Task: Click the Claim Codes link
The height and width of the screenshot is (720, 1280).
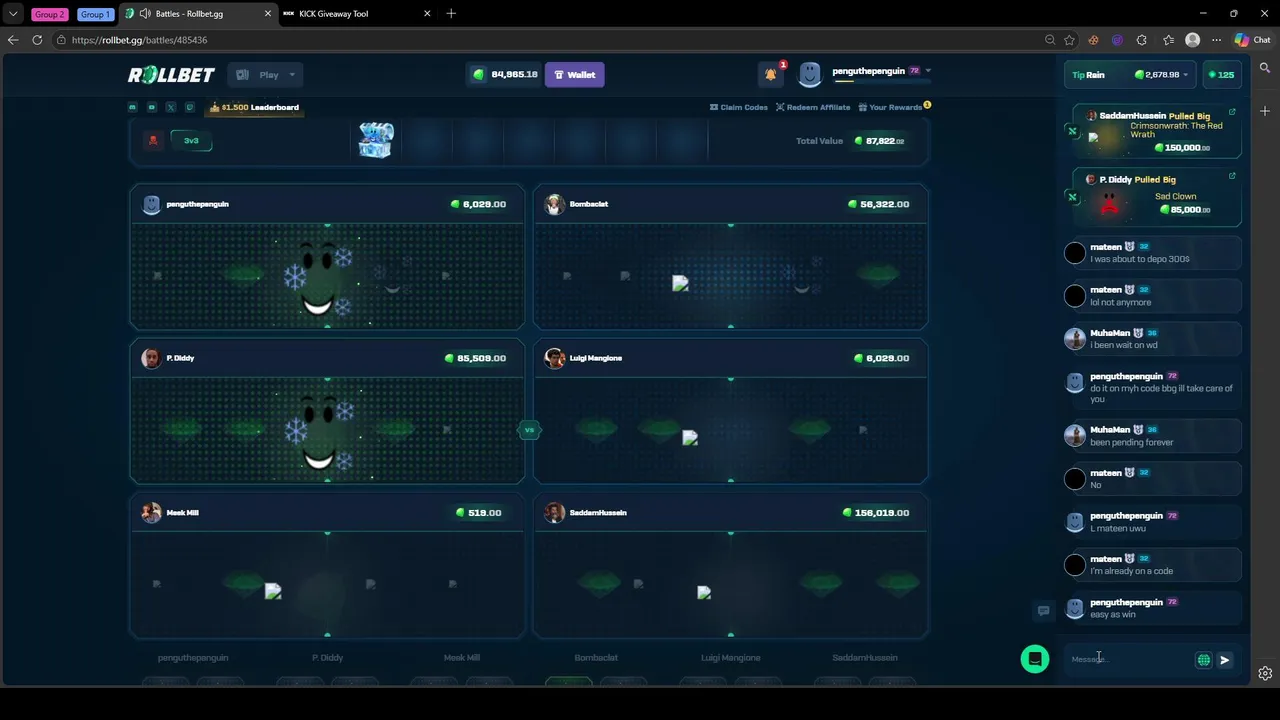Action: [738, 107]
